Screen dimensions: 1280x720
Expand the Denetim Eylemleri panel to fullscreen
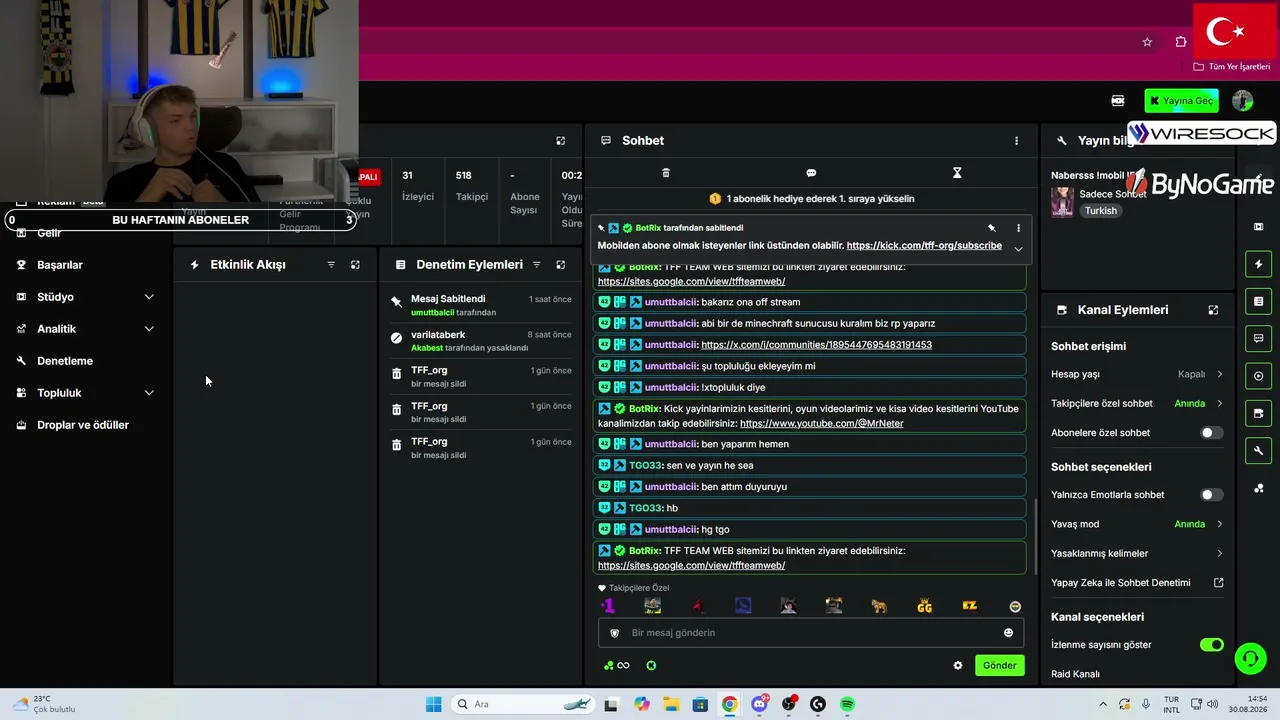(560, 265)
